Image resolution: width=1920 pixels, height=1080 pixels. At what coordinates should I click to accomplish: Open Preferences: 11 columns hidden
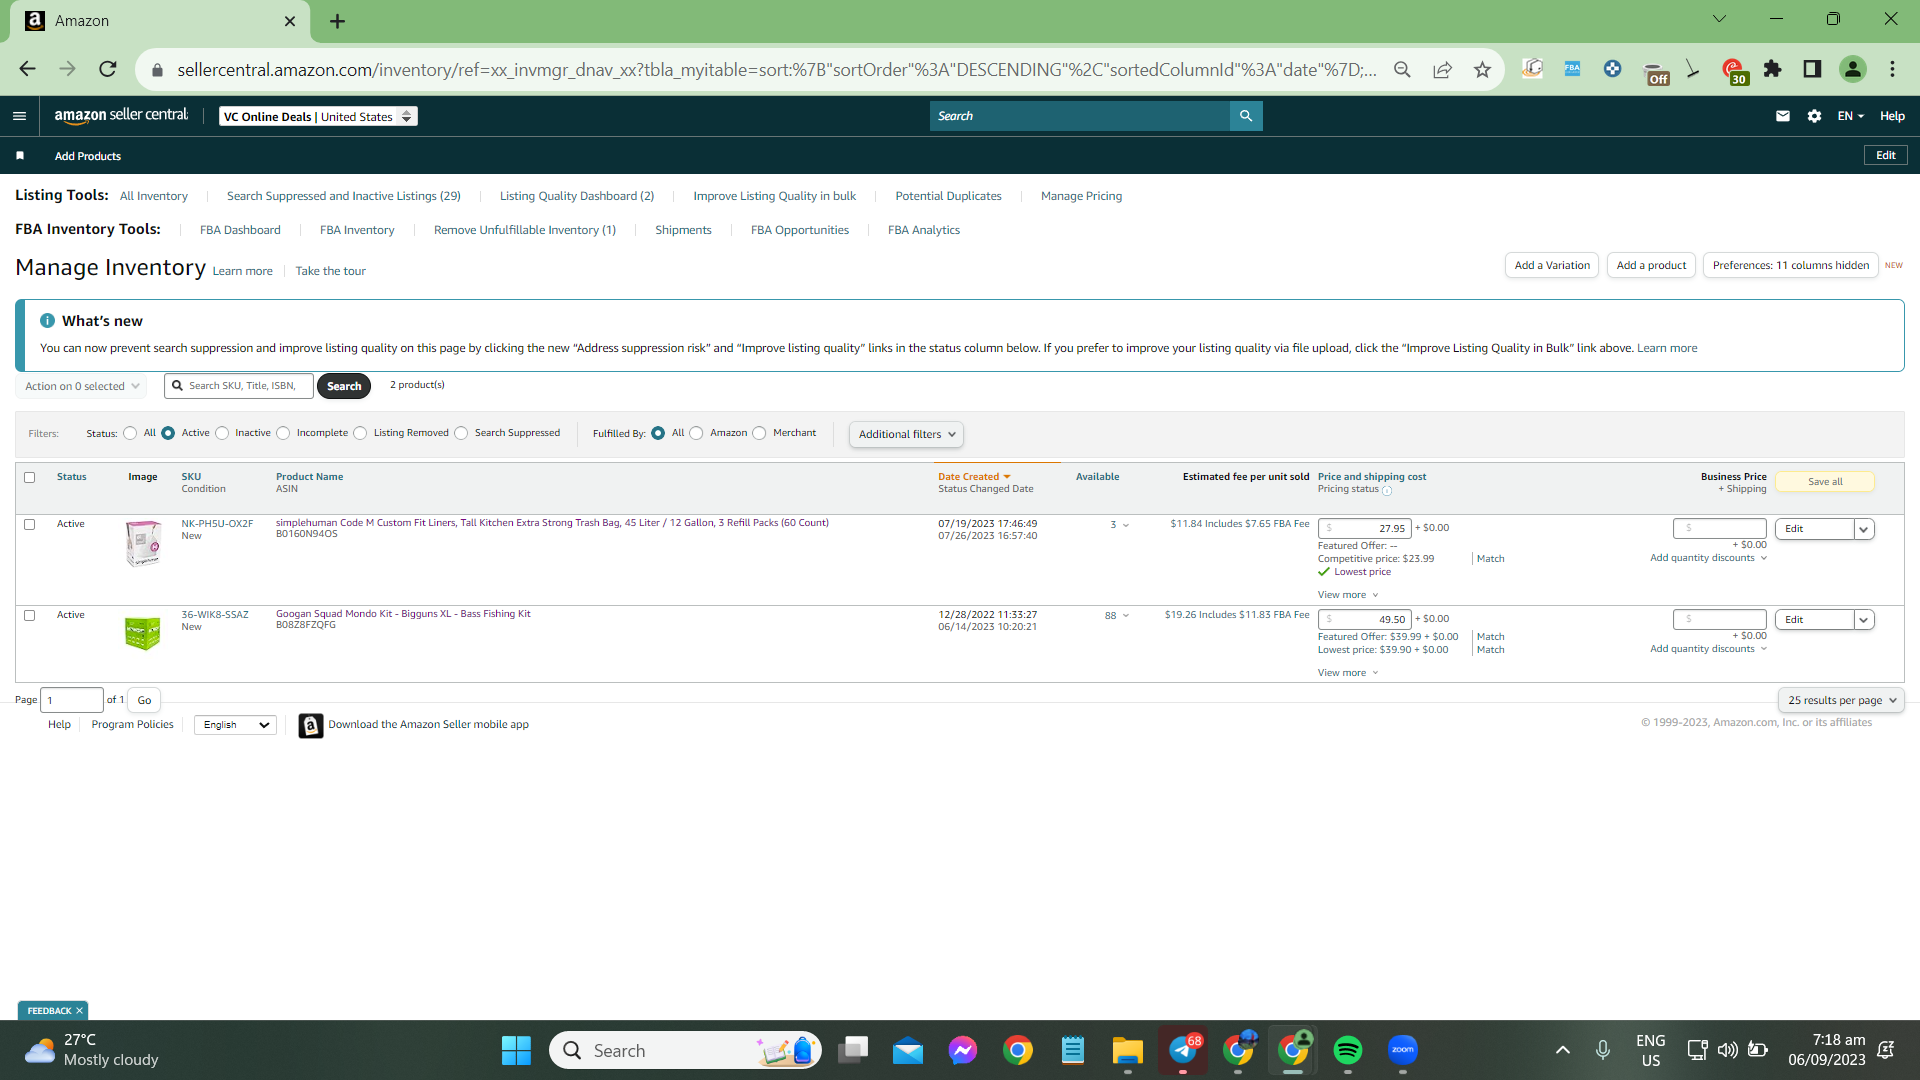[1791, 266]
